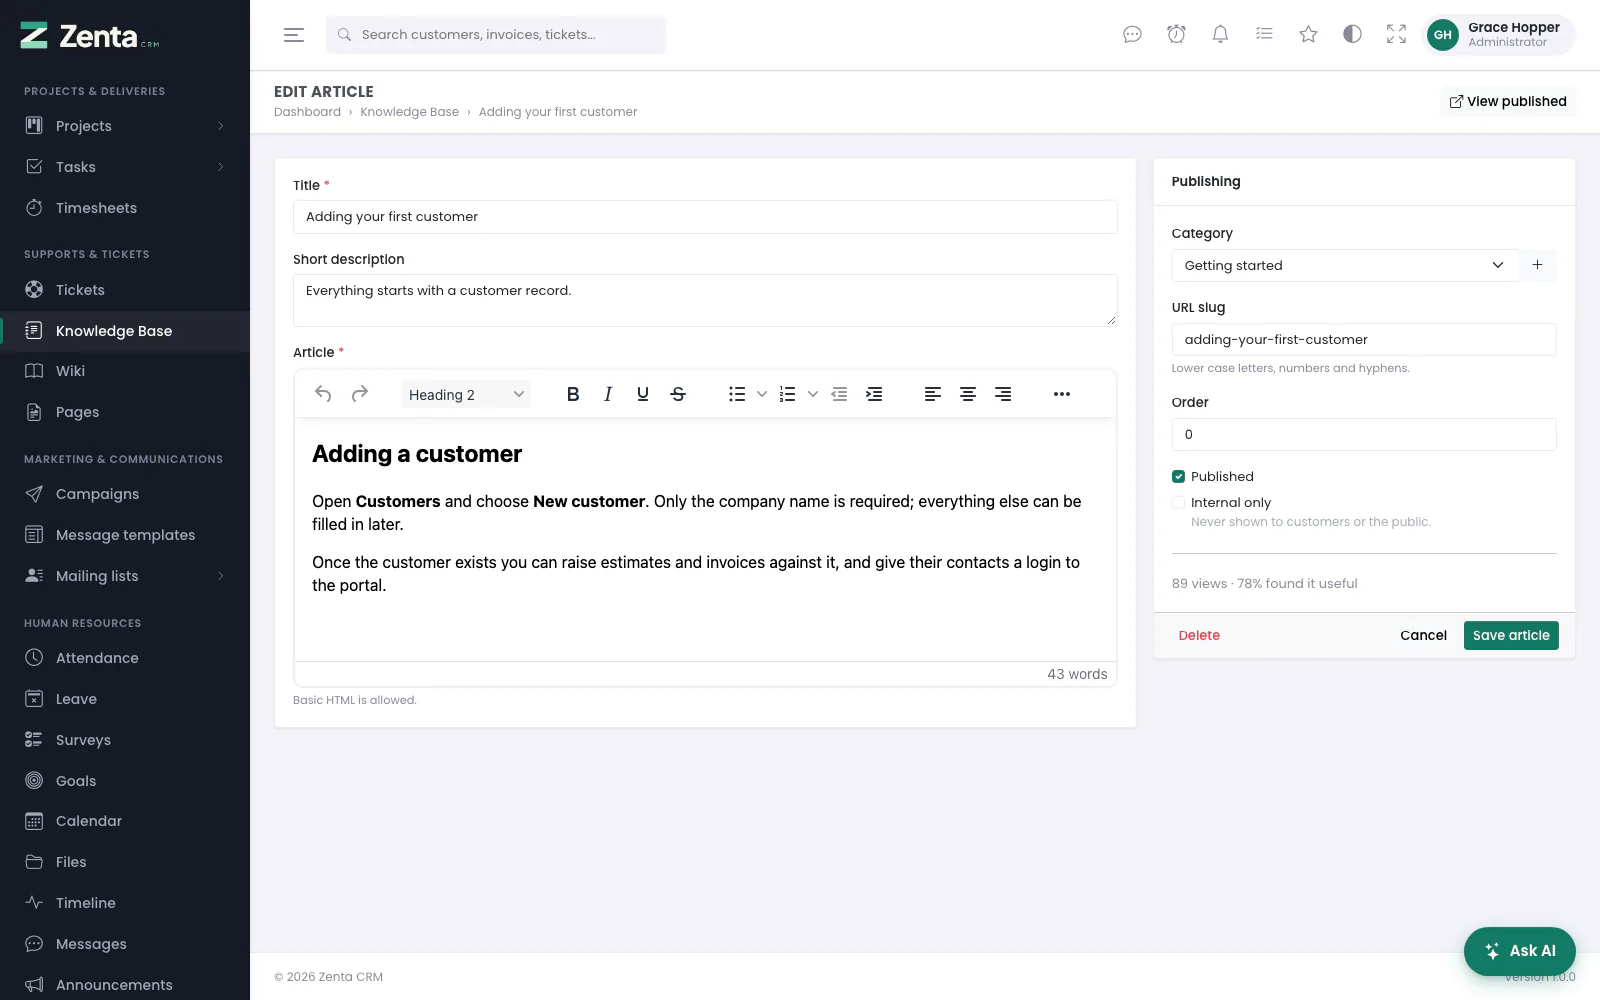Click the Cancel button
1600x1000 pixels.
(x=1423, y=636)
